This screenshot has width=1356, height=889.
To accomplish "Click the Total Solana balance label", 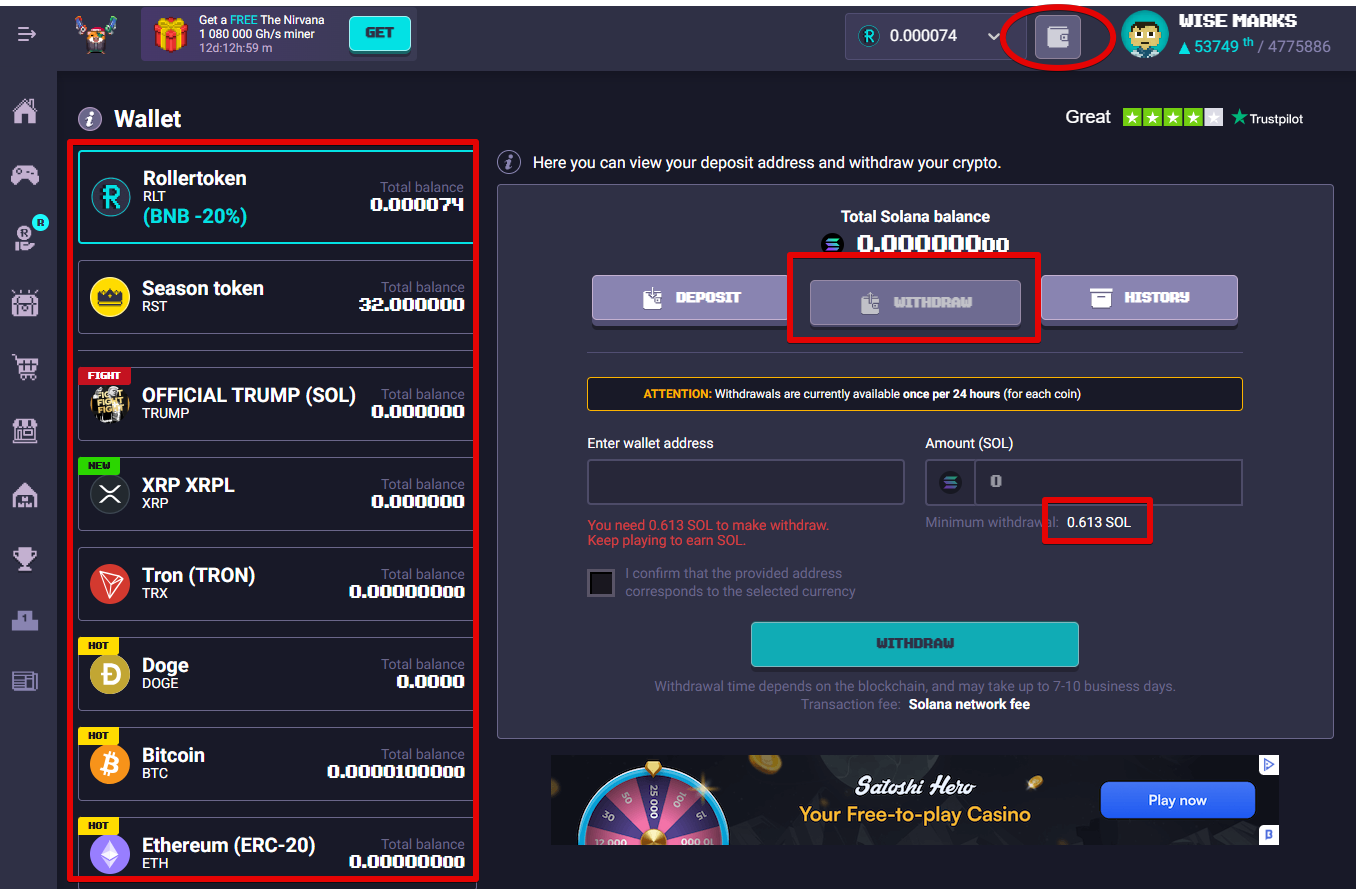I will 915,217.
